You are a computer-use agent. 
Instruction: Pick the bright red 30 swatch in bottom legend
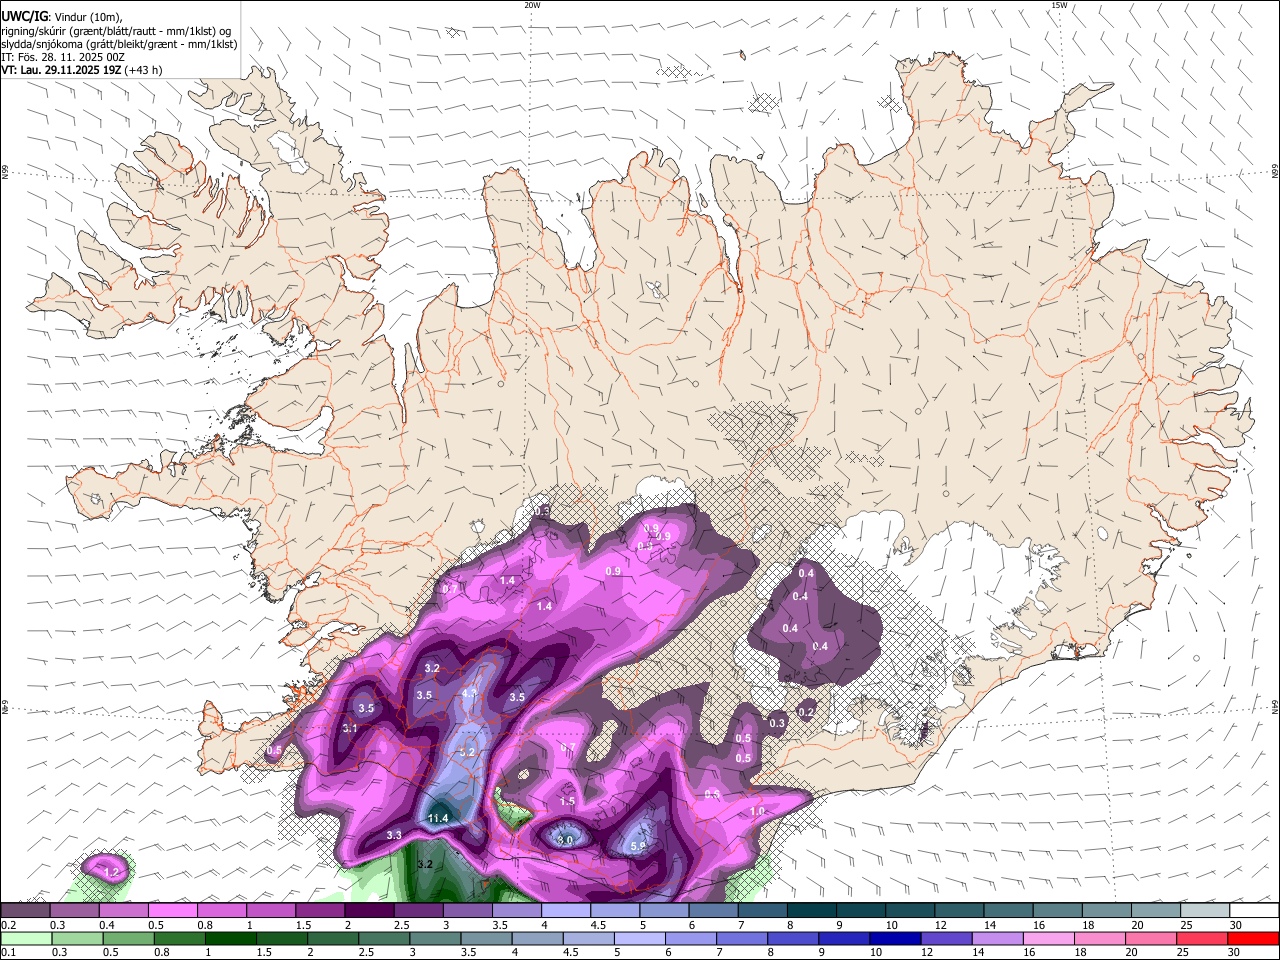coord(1254,938)
